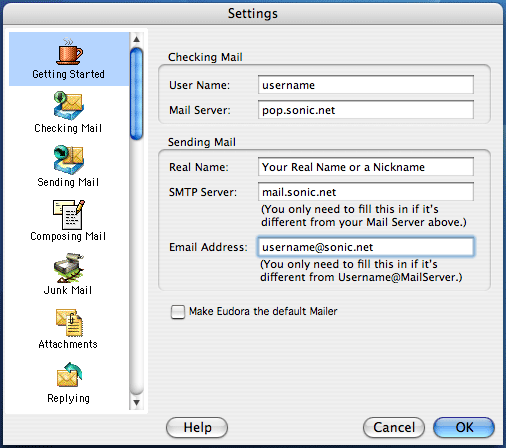Open the Composing Mail settings category

68,220
